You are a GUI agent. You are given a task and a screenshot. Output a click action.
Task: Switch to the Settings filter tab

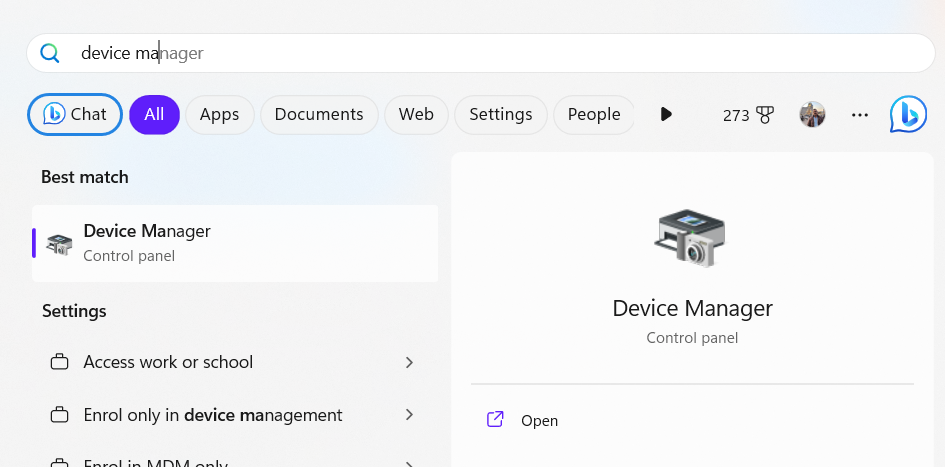501,114
